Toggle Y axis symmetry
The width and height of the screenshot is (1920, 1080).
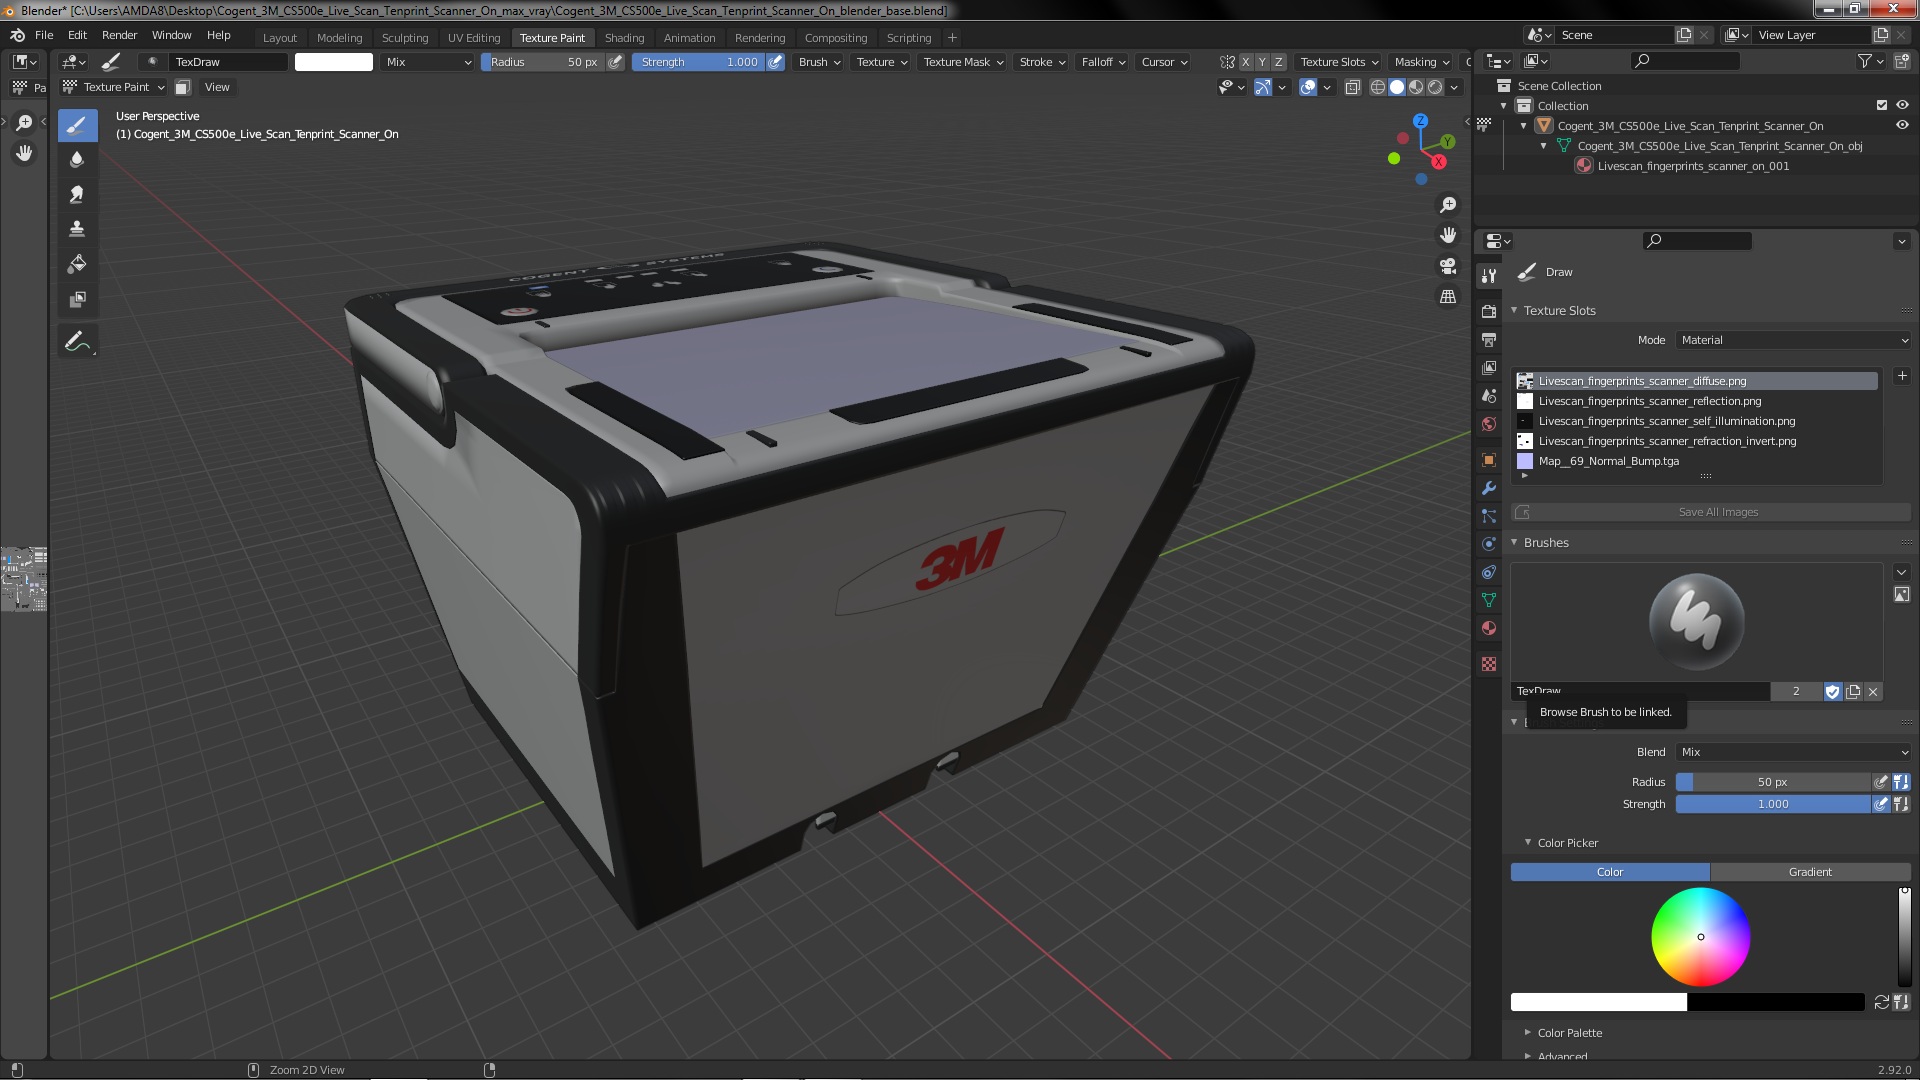1262,62
